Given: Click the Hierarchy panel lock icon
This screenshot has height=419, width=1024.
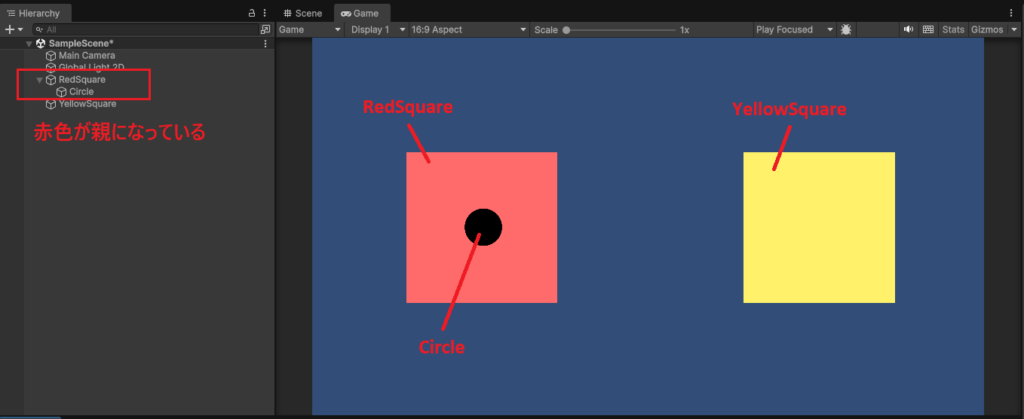Looking at the screenshot, I should 251,13.
